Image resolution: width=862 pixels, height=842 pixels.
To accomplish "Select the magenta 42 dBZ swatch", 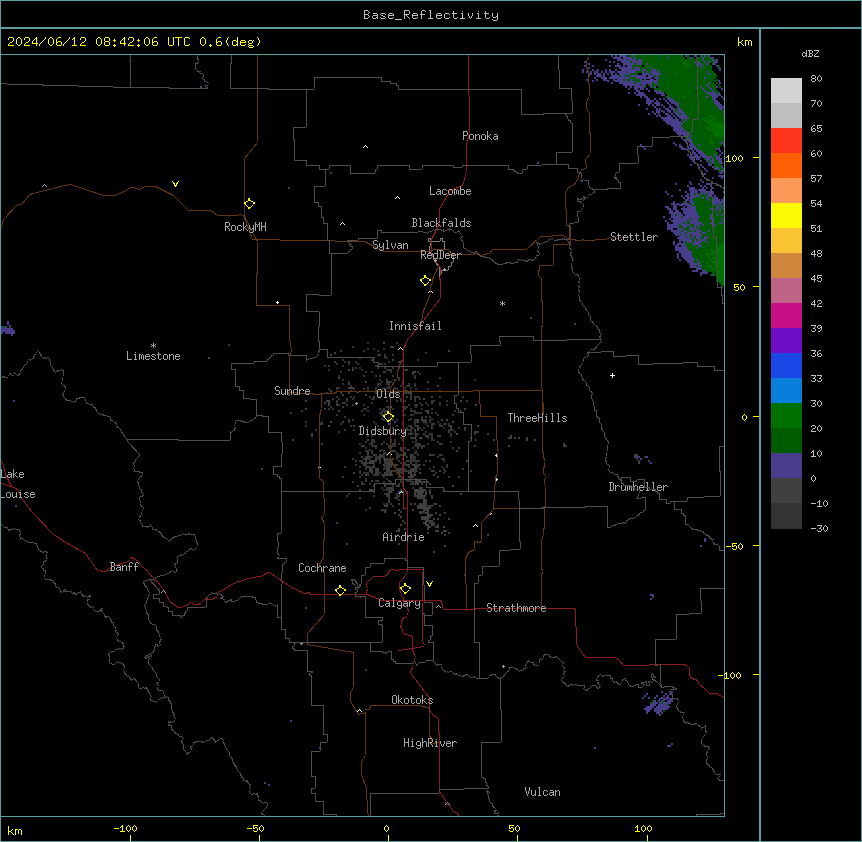I will 786,315.
